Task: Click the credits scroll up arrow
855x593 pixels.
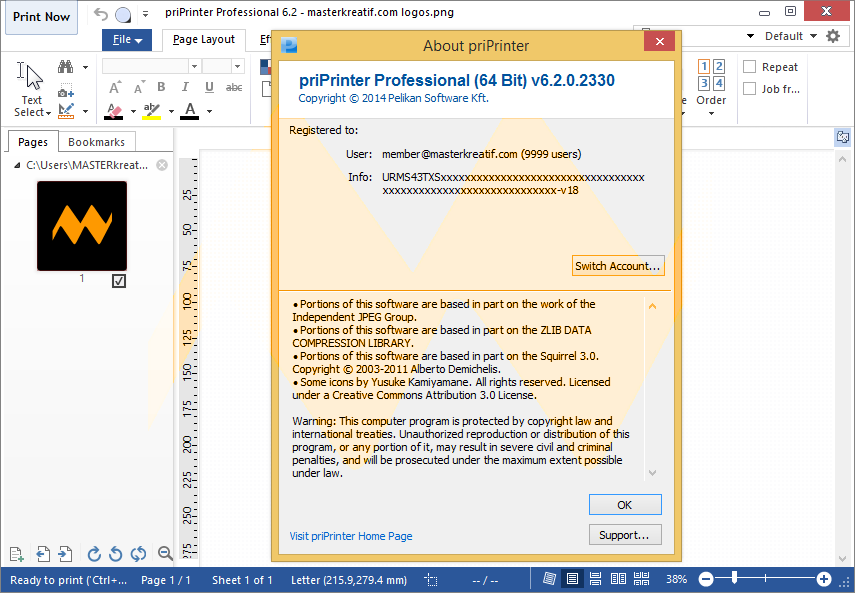Action: (x=652, y=306)
